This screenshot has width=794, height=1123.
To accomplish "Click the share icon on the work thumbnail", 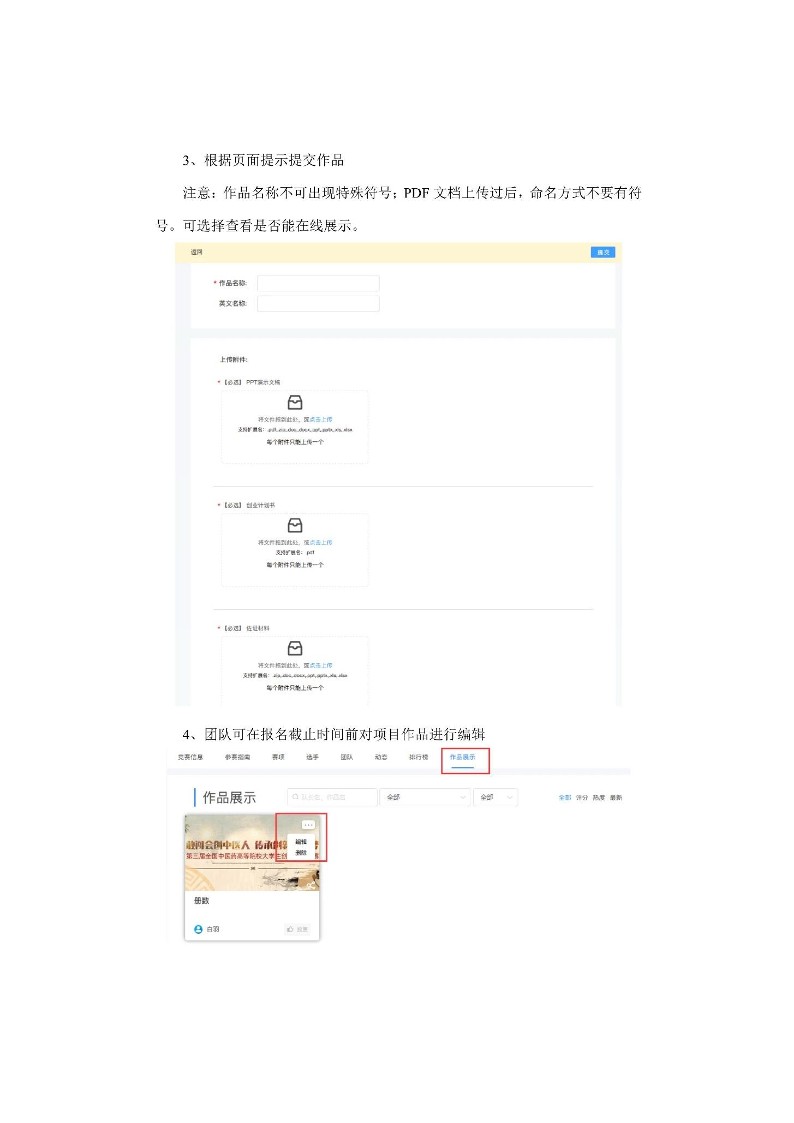I will [311, 887].
